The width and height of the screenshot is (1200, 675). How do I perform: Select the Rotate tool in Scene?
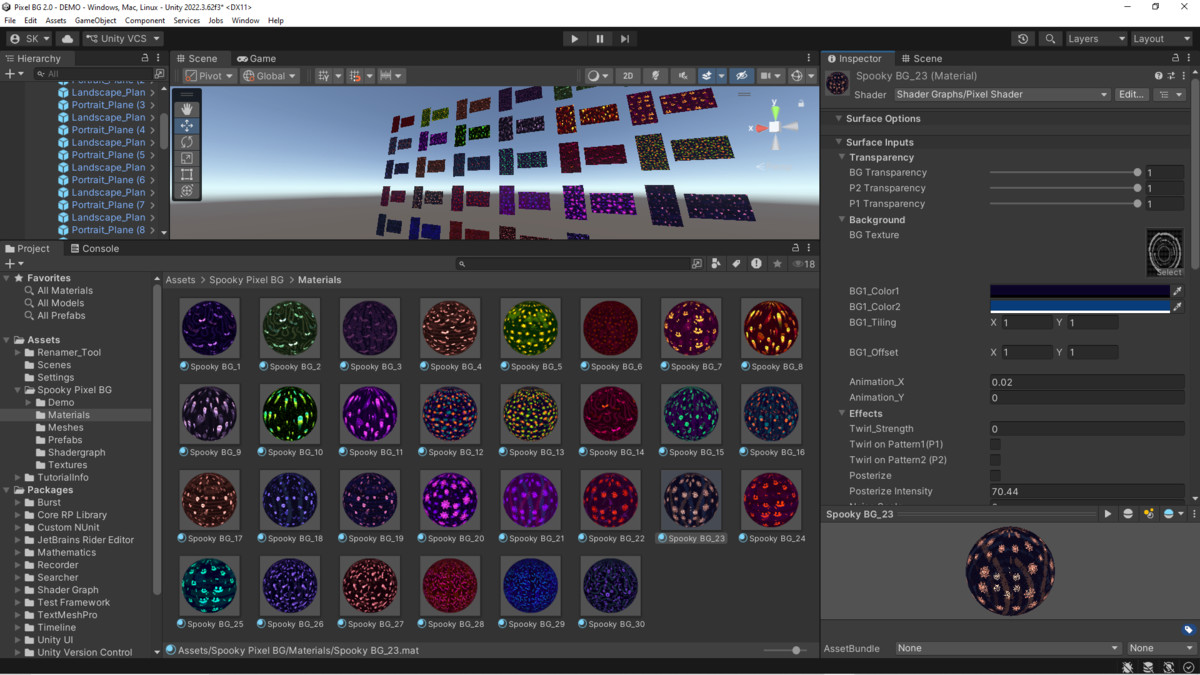187,142
